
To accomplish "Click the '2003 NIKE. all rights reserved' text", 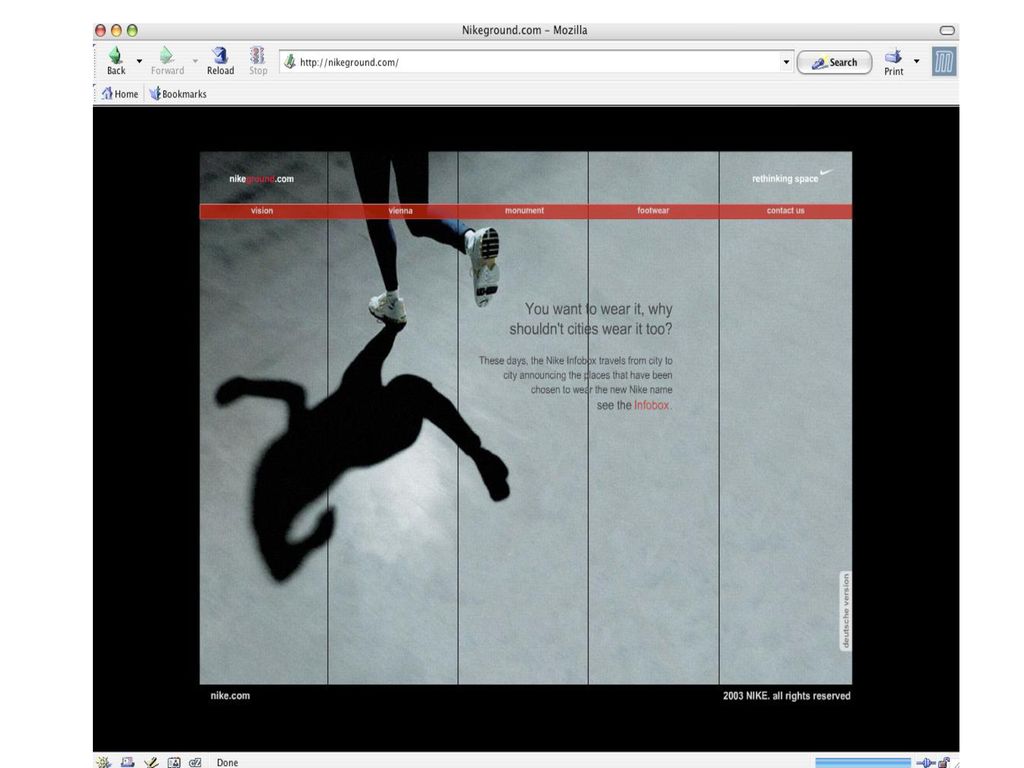I will (786, 696).
